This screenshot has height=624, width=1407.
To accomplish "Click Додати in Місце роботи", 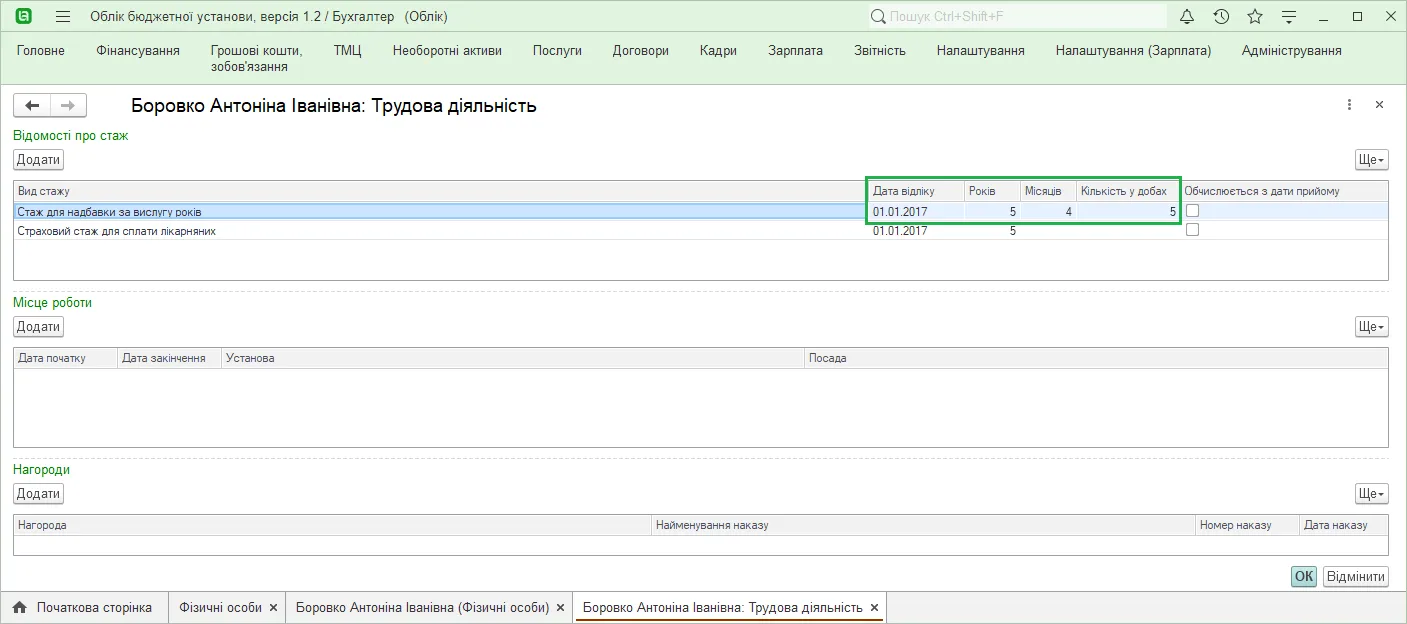I will click(39, 327).
